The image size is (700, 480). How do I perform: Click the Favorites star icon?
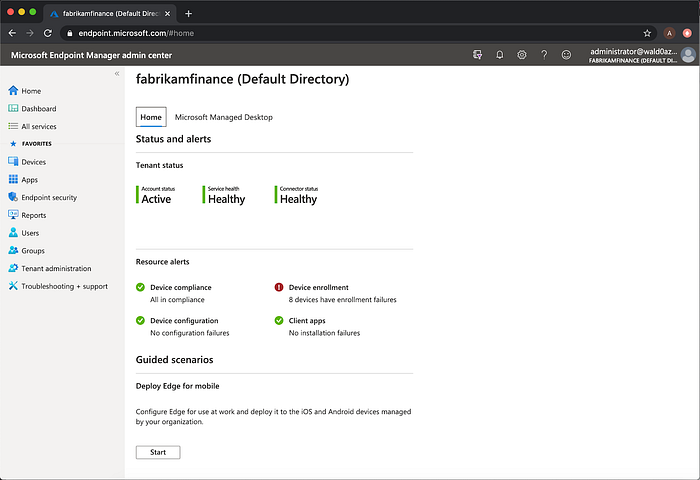13,144
